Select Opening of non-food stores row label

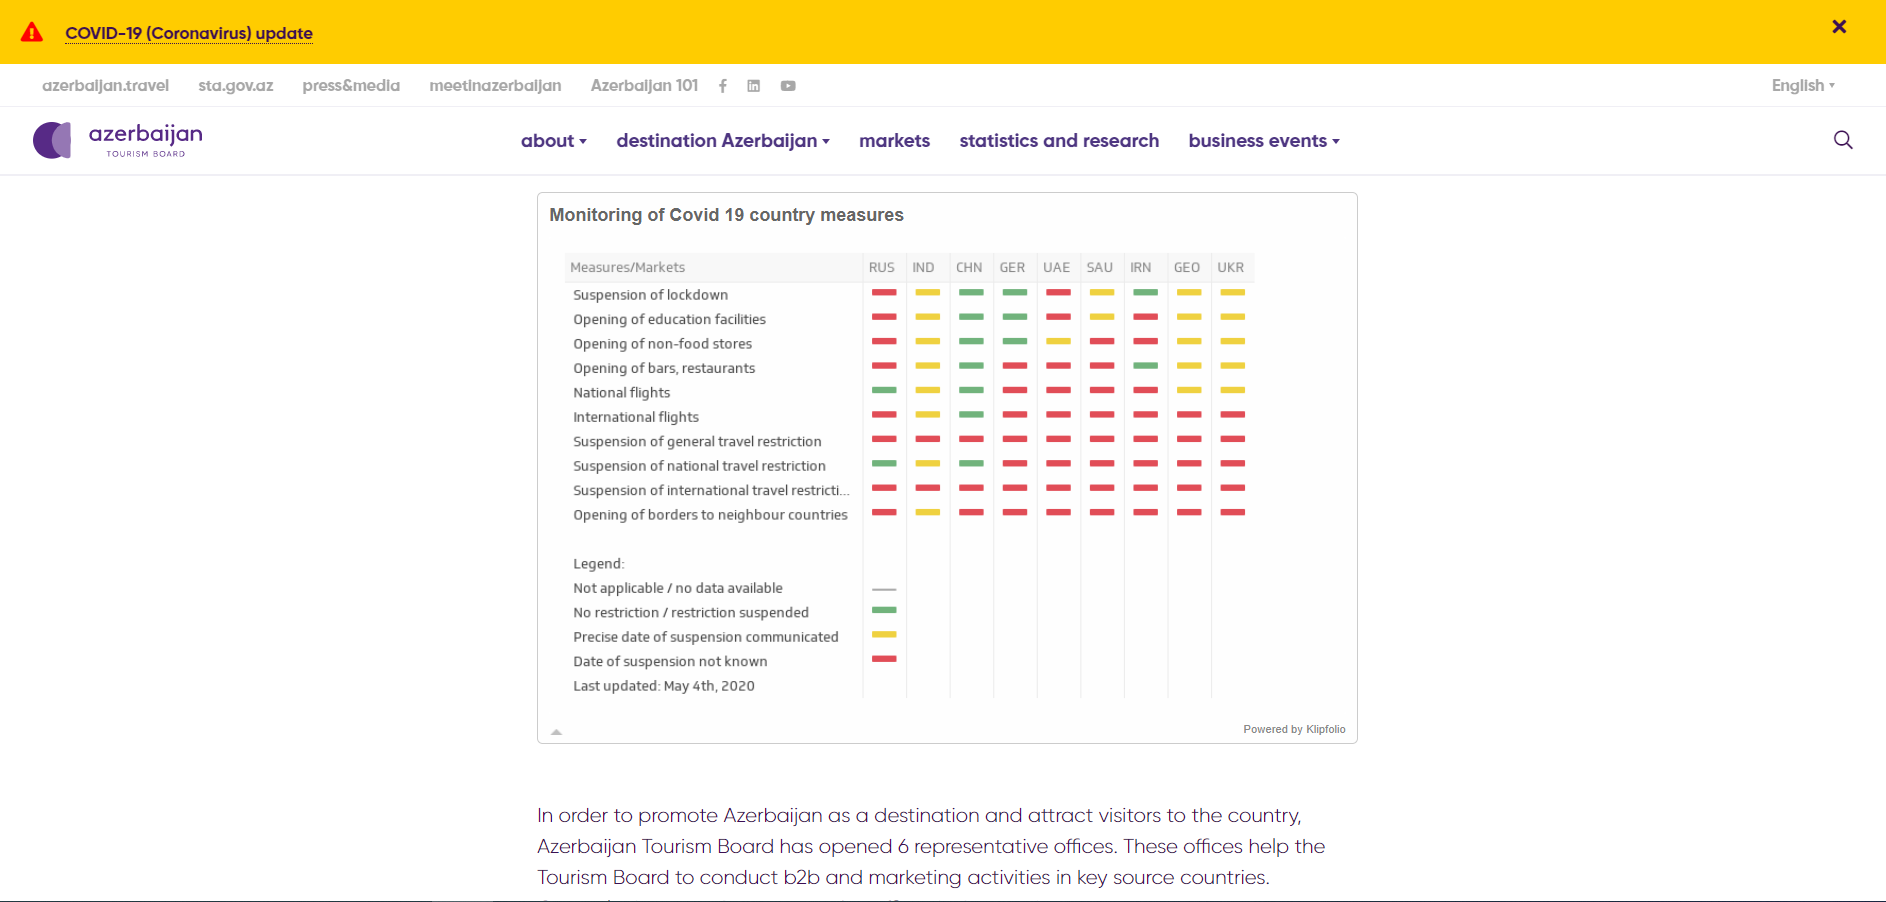coord(662,344)
